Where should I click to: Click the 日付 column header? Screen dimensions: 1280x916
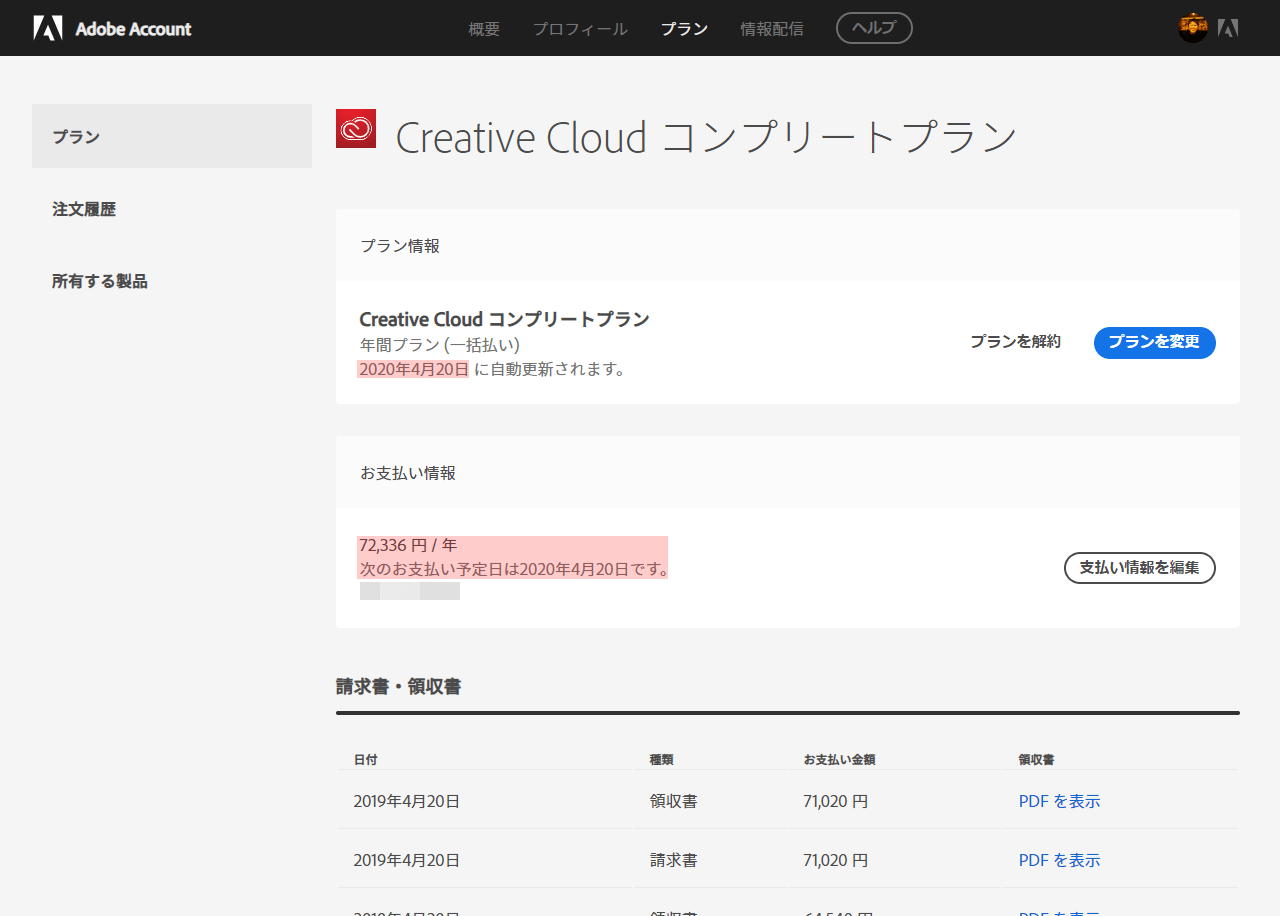pyautogui.click(x=365, y=760)
